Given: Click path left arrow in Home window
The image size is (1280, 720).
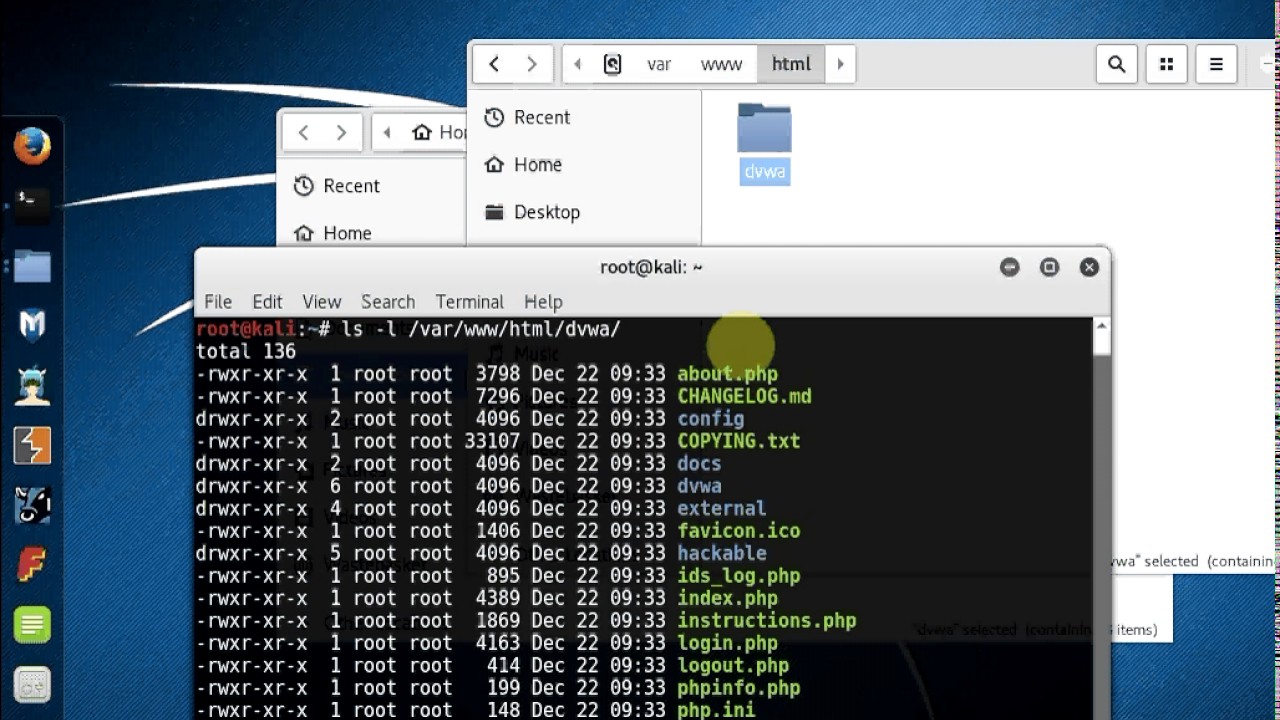Looking at the screenshot, I should [x=387, y=132].
